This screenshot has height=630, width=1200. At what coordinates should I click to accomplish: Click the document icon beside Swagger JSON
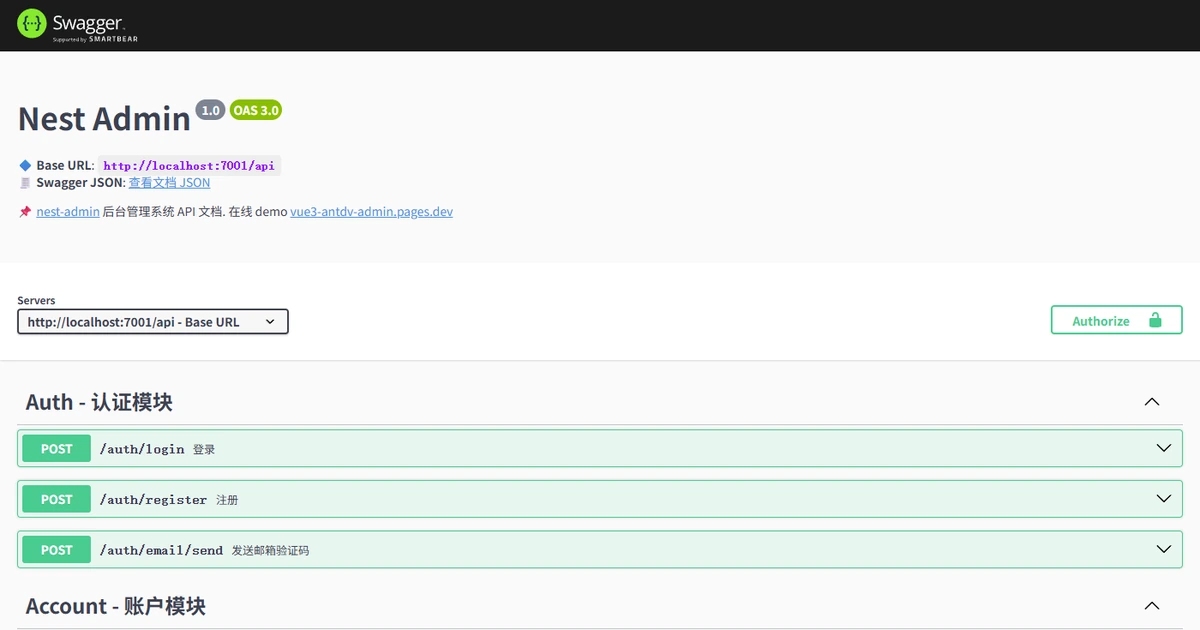click(x=25, y=183)
